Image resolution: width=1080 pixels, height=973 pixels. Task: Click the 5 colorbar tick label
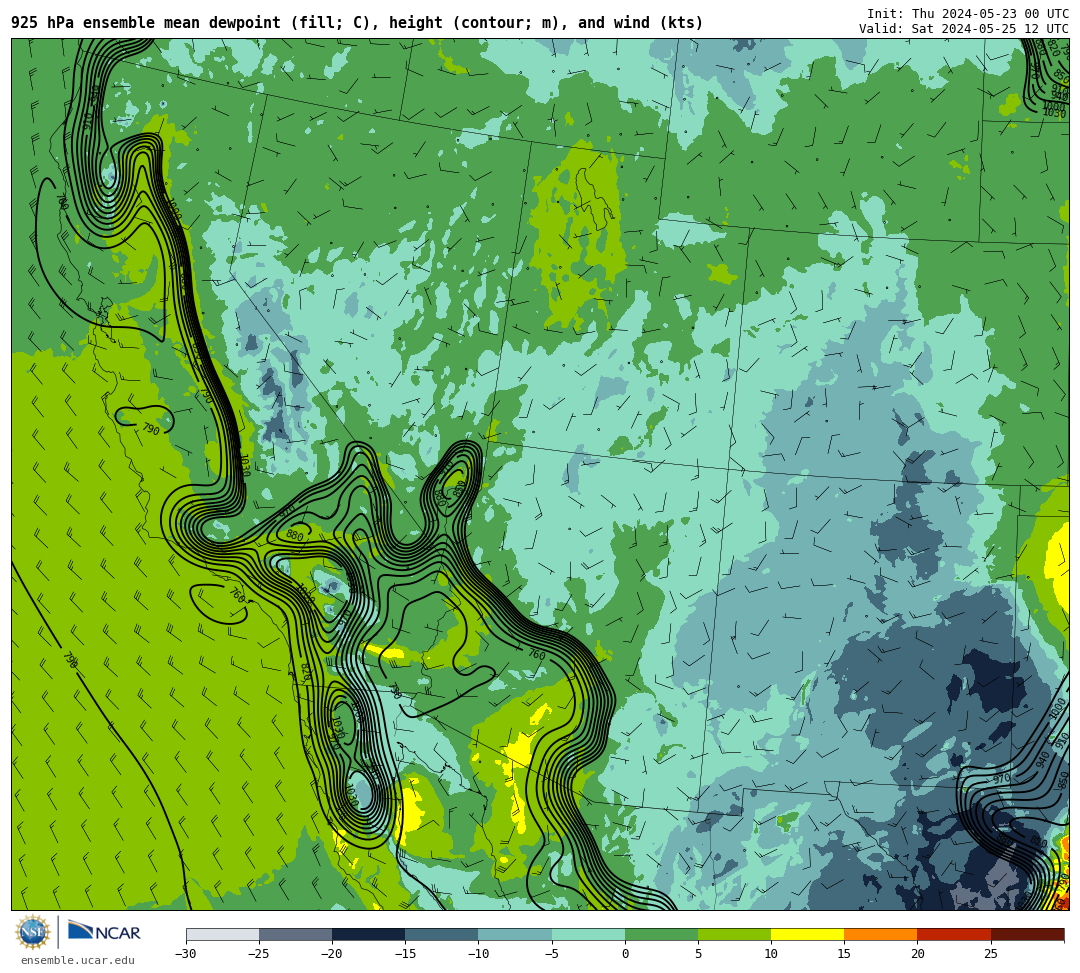pyautogui.click(x=698, y=954)
